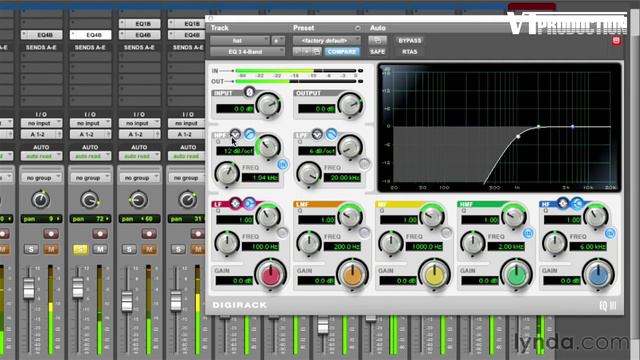Click the orange LMF gain knob
This screenshot has width=640, height=360.
click(x=352, y=274)
